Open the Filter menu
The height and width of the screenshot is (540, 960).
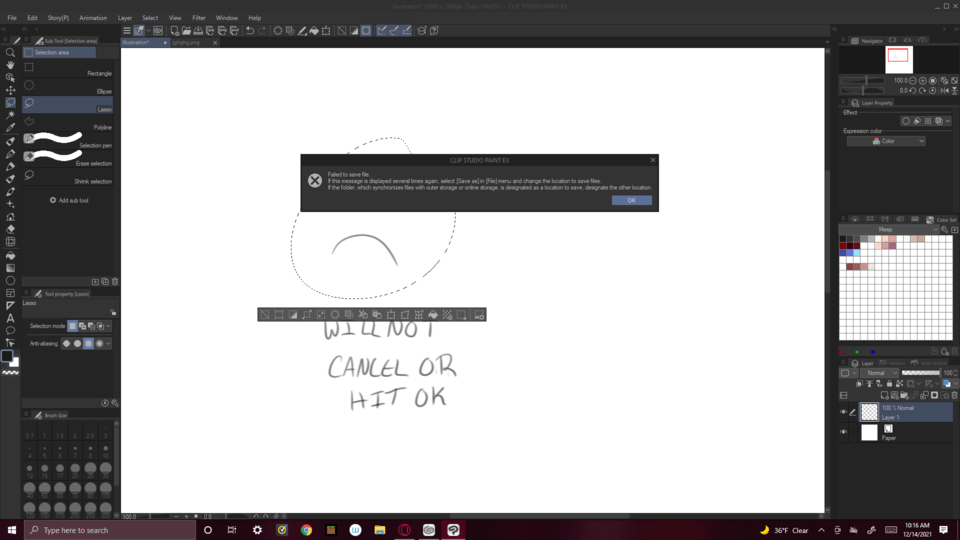click(x=199, y=18)
